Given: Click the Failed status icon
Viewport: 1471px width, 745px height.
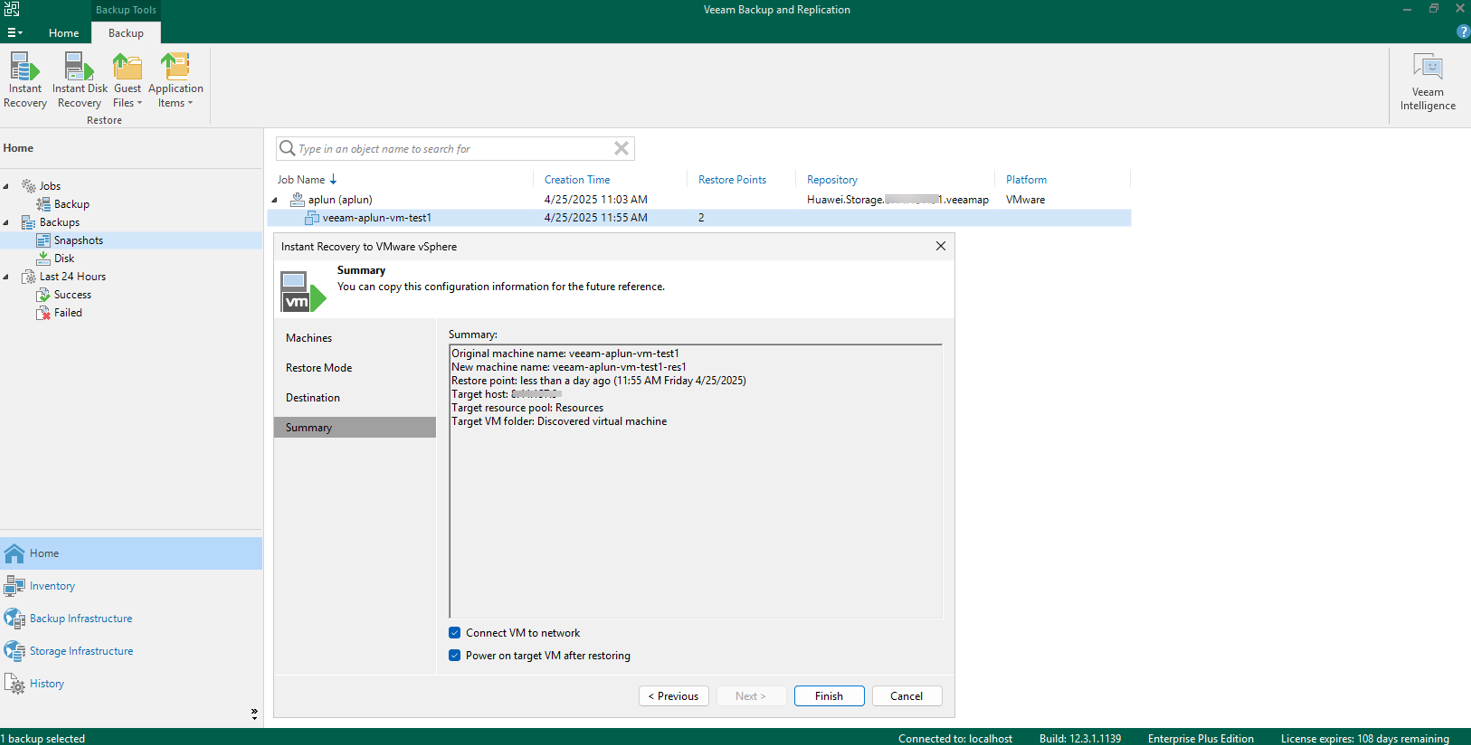Looking at the screenshot, I should pos(43,312).
